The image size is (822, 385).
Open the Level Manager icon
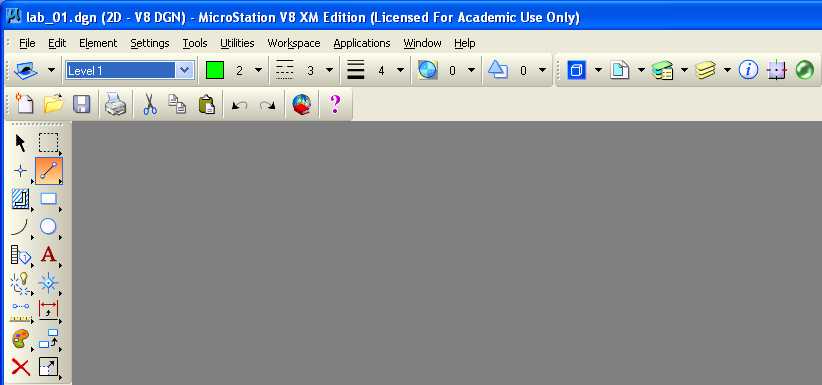(x=662, y=70)
